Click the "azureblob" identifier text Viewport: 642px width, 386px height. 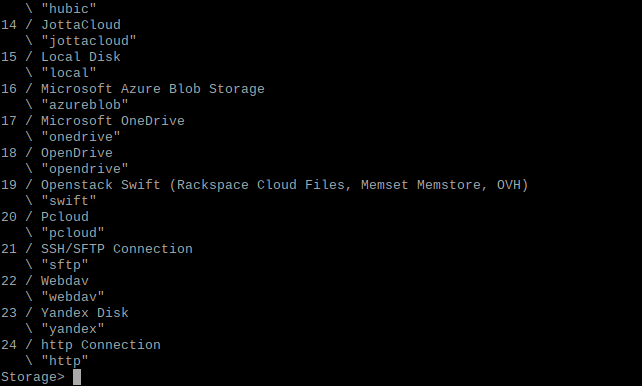[85, 105]
